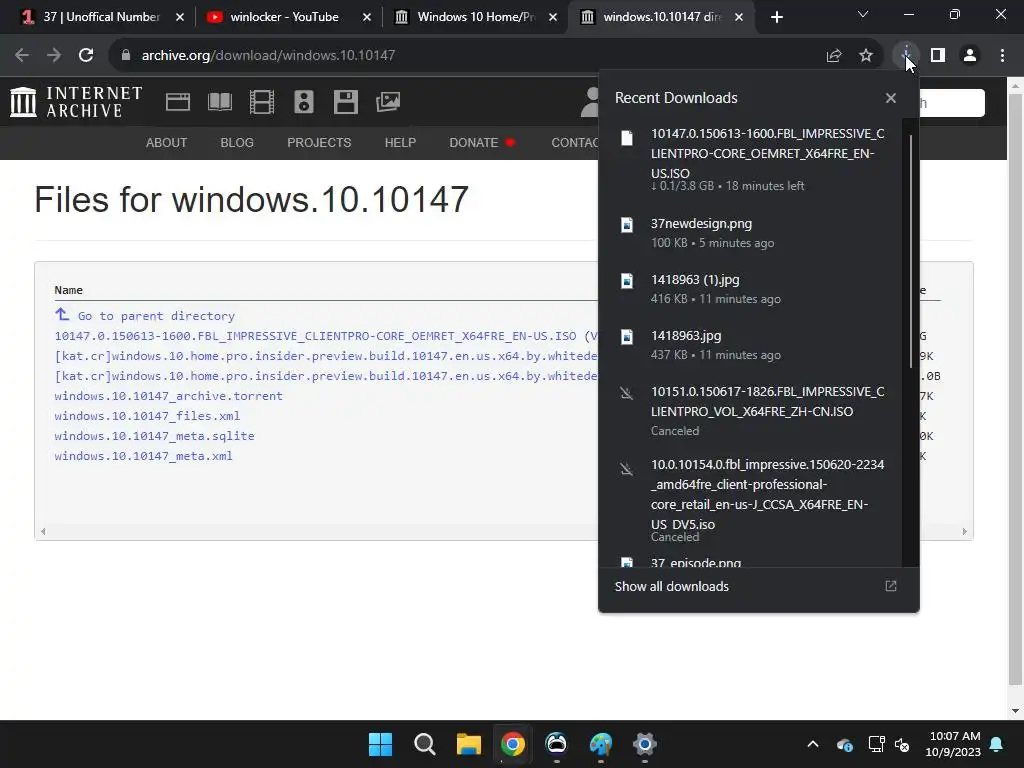Open windows.10.10147_meta.sqlite link
The height and width of the screenshot is (768, 1024).
point(155,436)
